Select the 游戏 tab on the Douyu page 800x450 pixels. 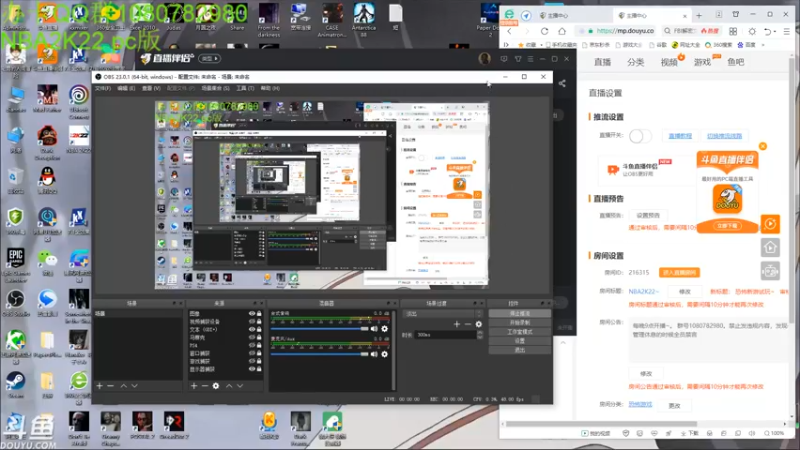(x=703, y=62)
